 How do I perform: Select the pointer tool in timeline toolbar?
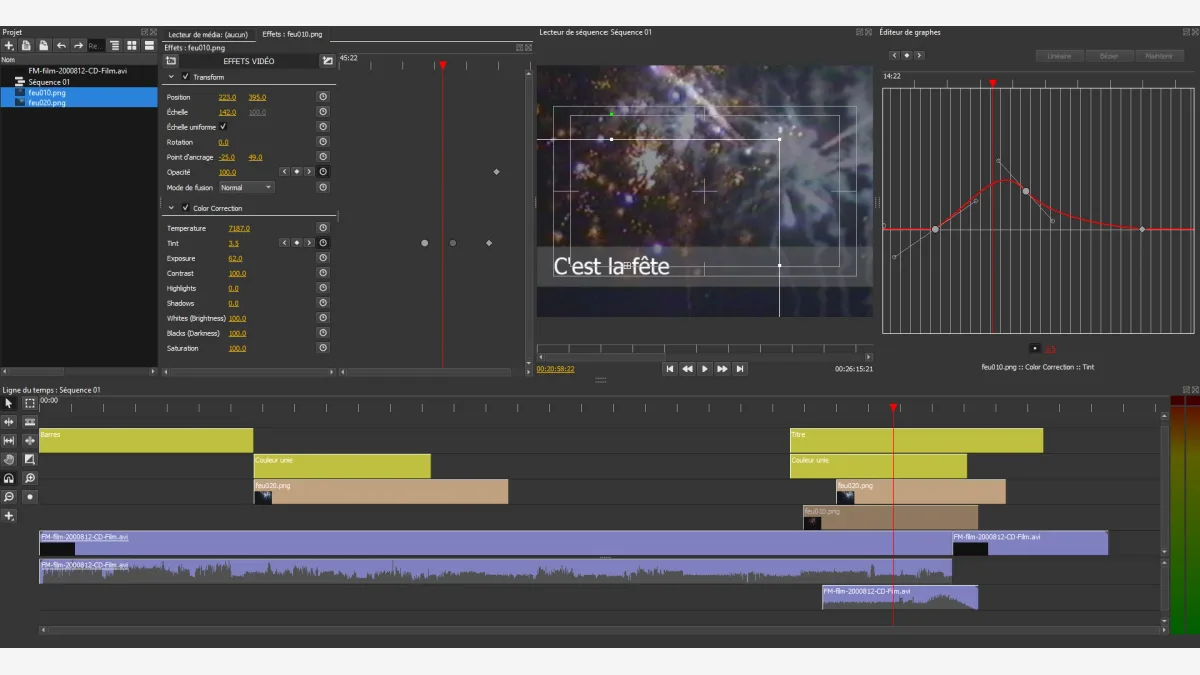[x=9, y=403]
